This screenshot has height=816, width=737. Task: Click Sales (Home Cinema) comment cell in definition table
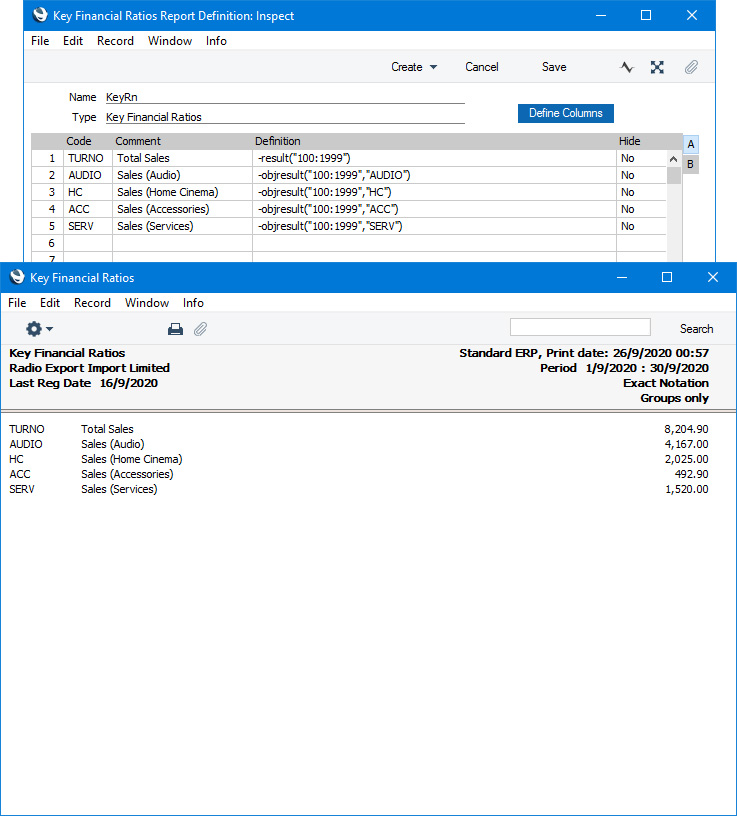[x=182, y=193]
